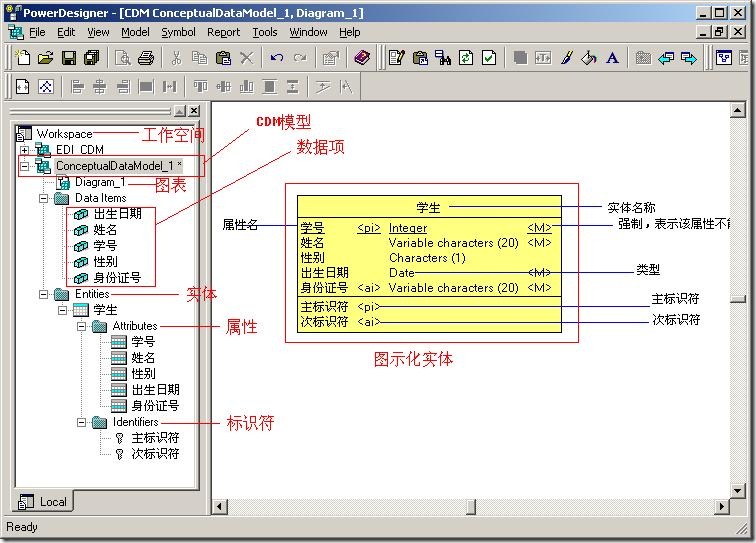This screenshot has width=756, height=543.
Task: Collapse the 学生 entity node
Action: point(62,310)
